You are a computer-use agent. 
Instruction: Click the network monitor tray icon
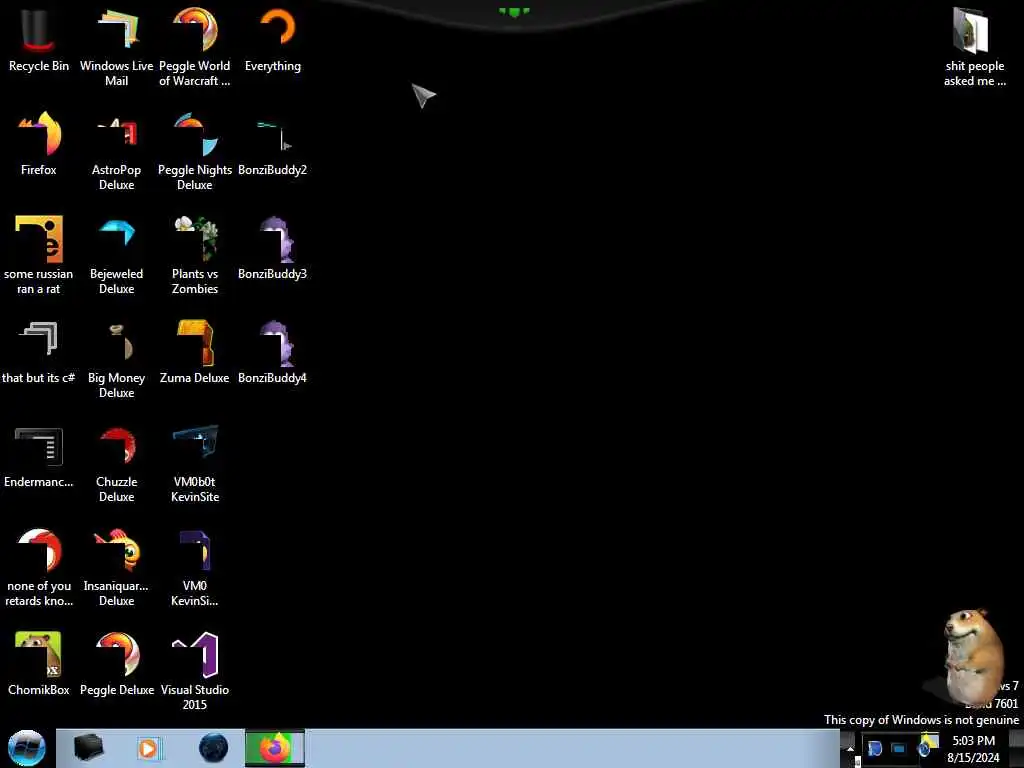899,748
